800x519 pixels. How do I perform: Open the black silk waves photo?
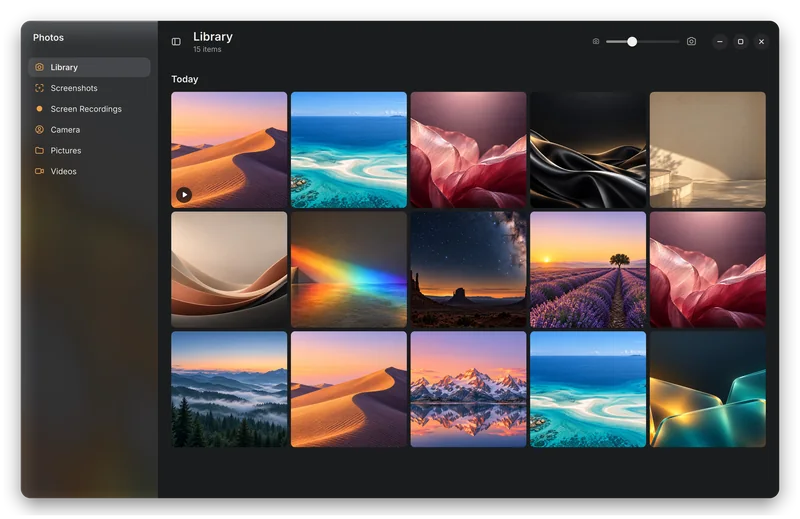click(x=588, y=150)
